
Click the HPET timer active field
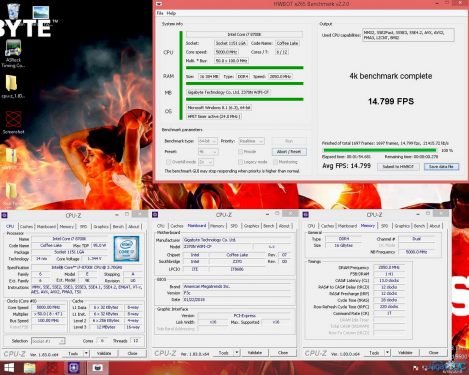pos(214,117)
